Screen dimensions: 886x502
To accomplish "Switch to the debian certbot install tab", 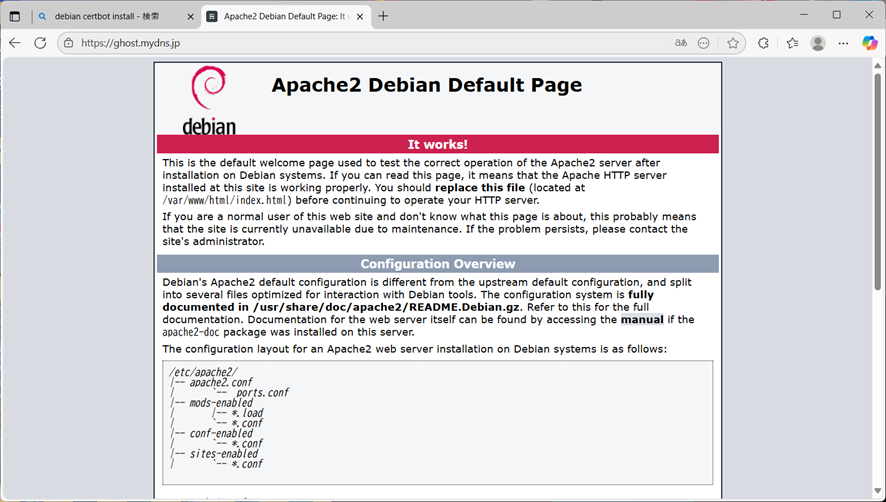I will [107, 16].
